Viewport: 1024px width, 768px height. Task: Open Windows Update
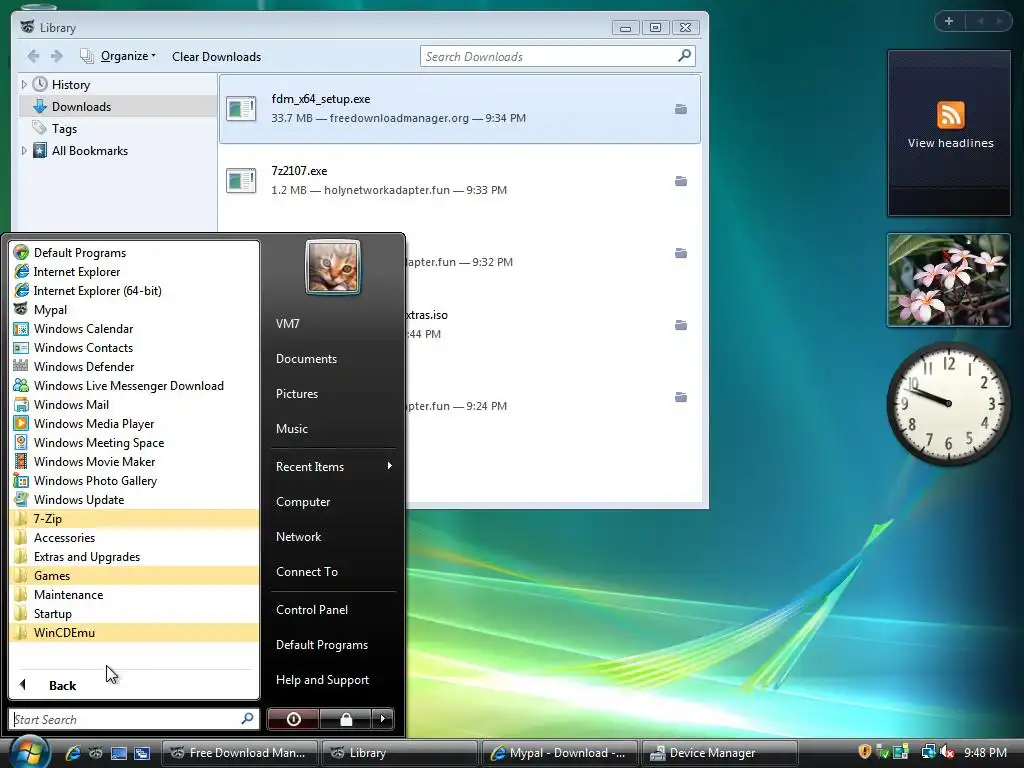pos(135,499)
